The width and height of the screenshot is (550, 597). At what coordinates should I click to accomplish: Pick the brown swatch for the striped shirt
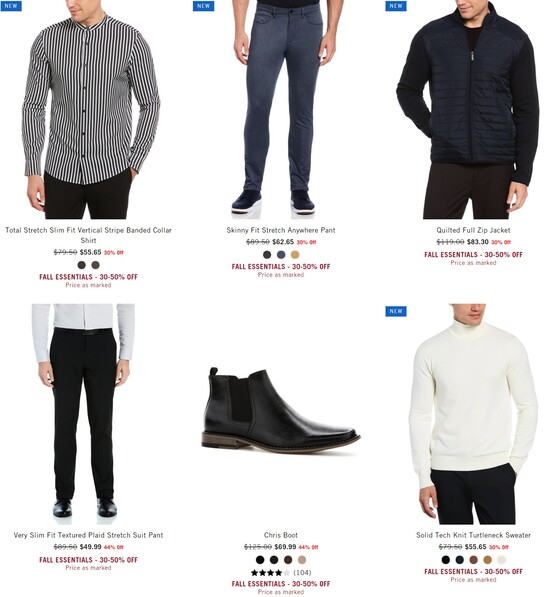96,265
